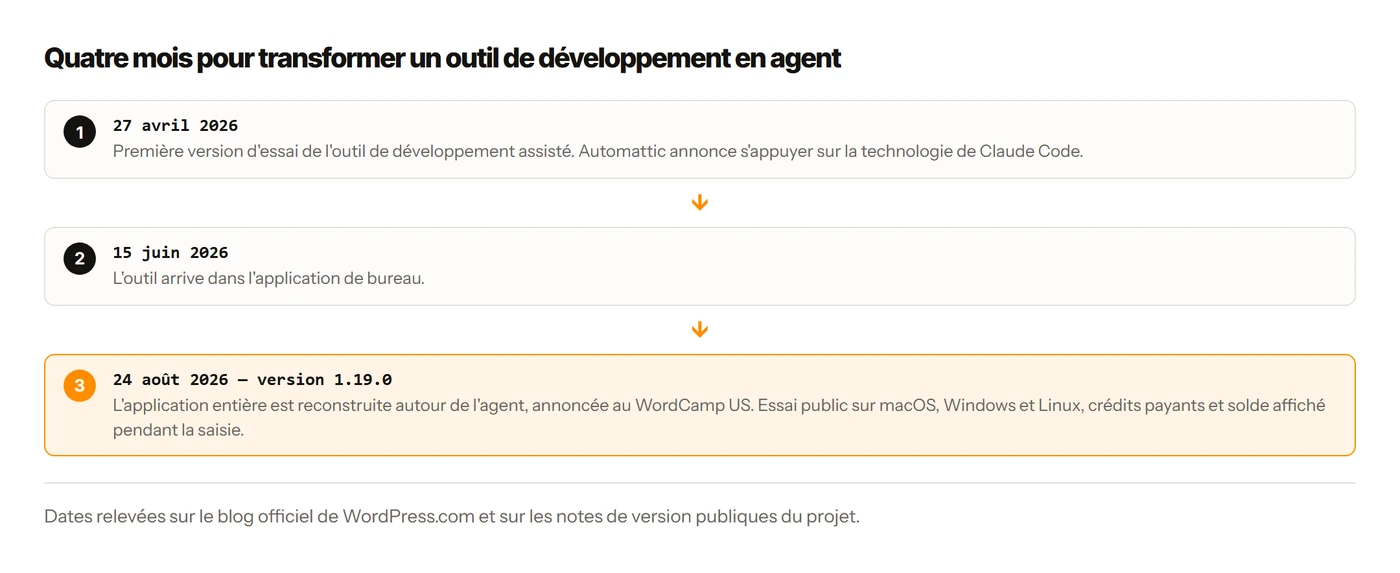Click the footnote "Dates relevées sur le blog officiel"
1400x573 pixels.
click(x=452, y=517)
